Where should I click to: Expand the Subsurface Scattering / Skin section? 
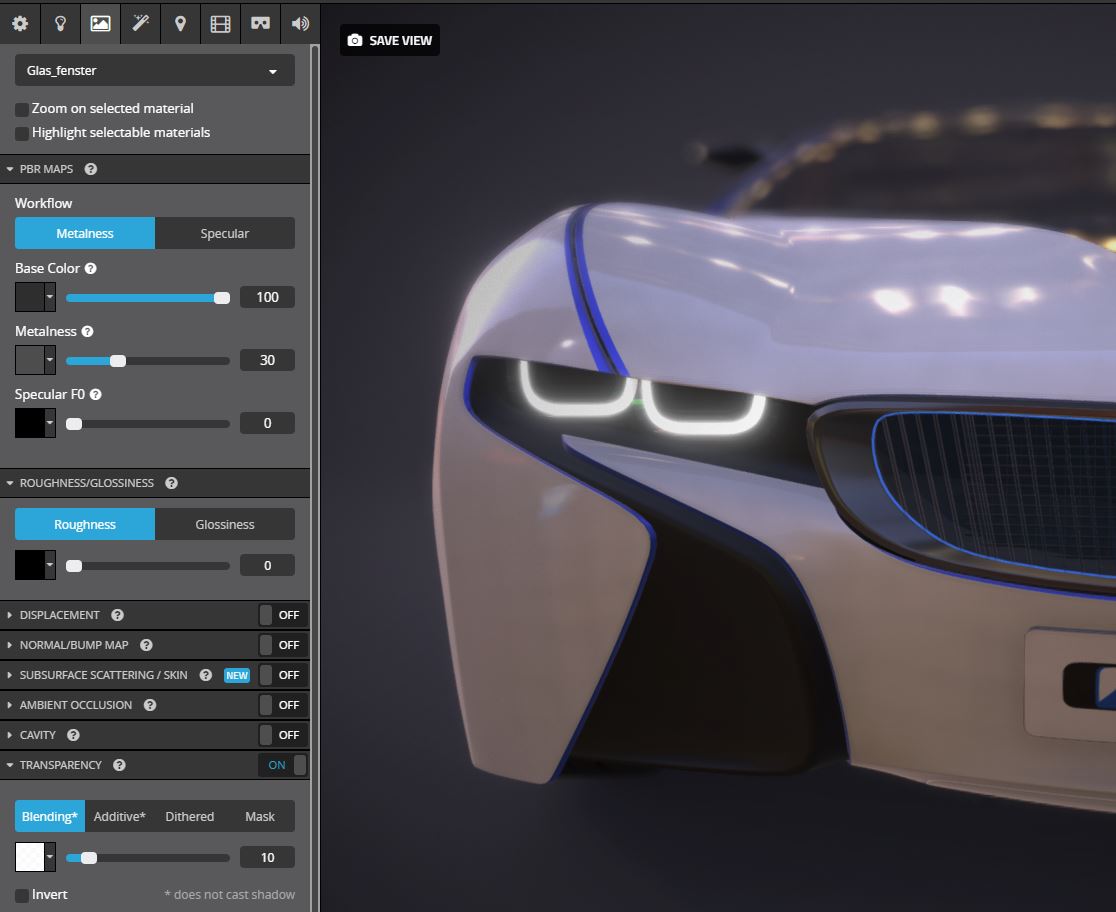(x=10, y=675)
